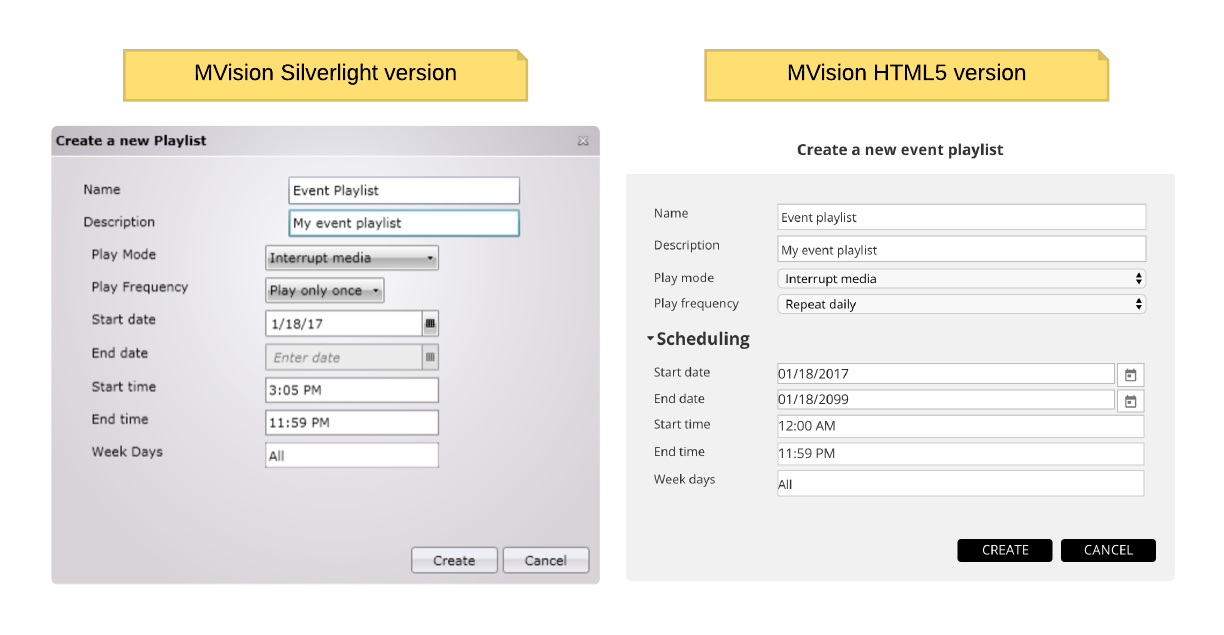Focus HTML5 End time field 11:59 PM
Viewport: 1224px width, 635px height.
tap(961, 454)
